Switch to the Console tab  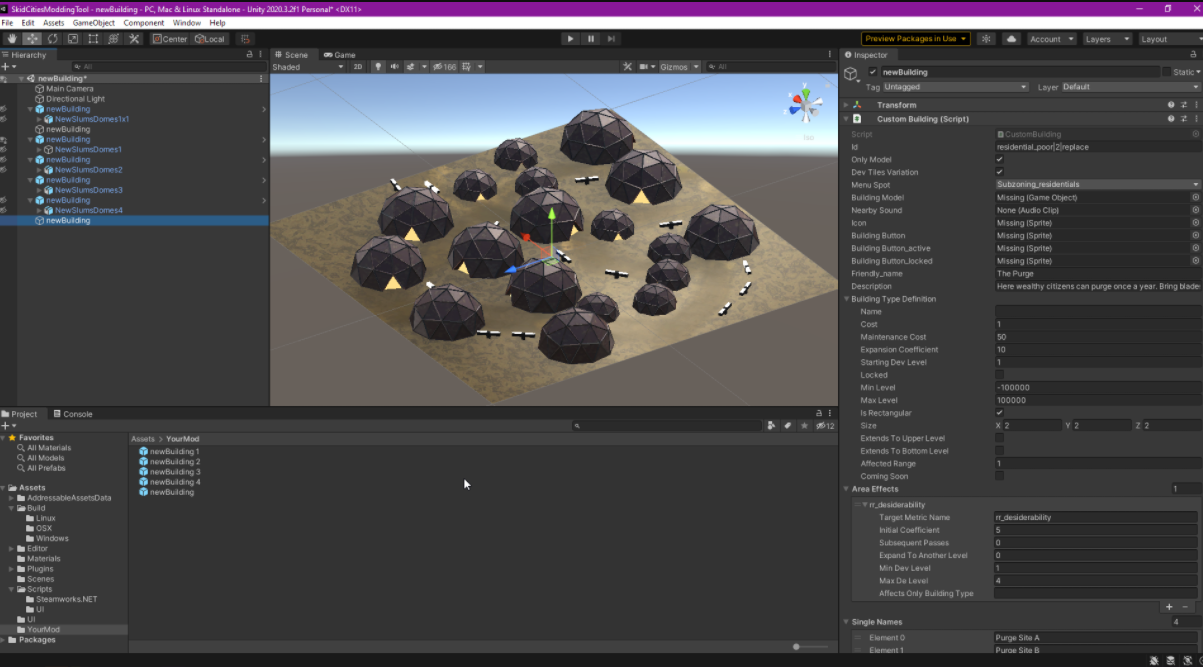[73, 414]
